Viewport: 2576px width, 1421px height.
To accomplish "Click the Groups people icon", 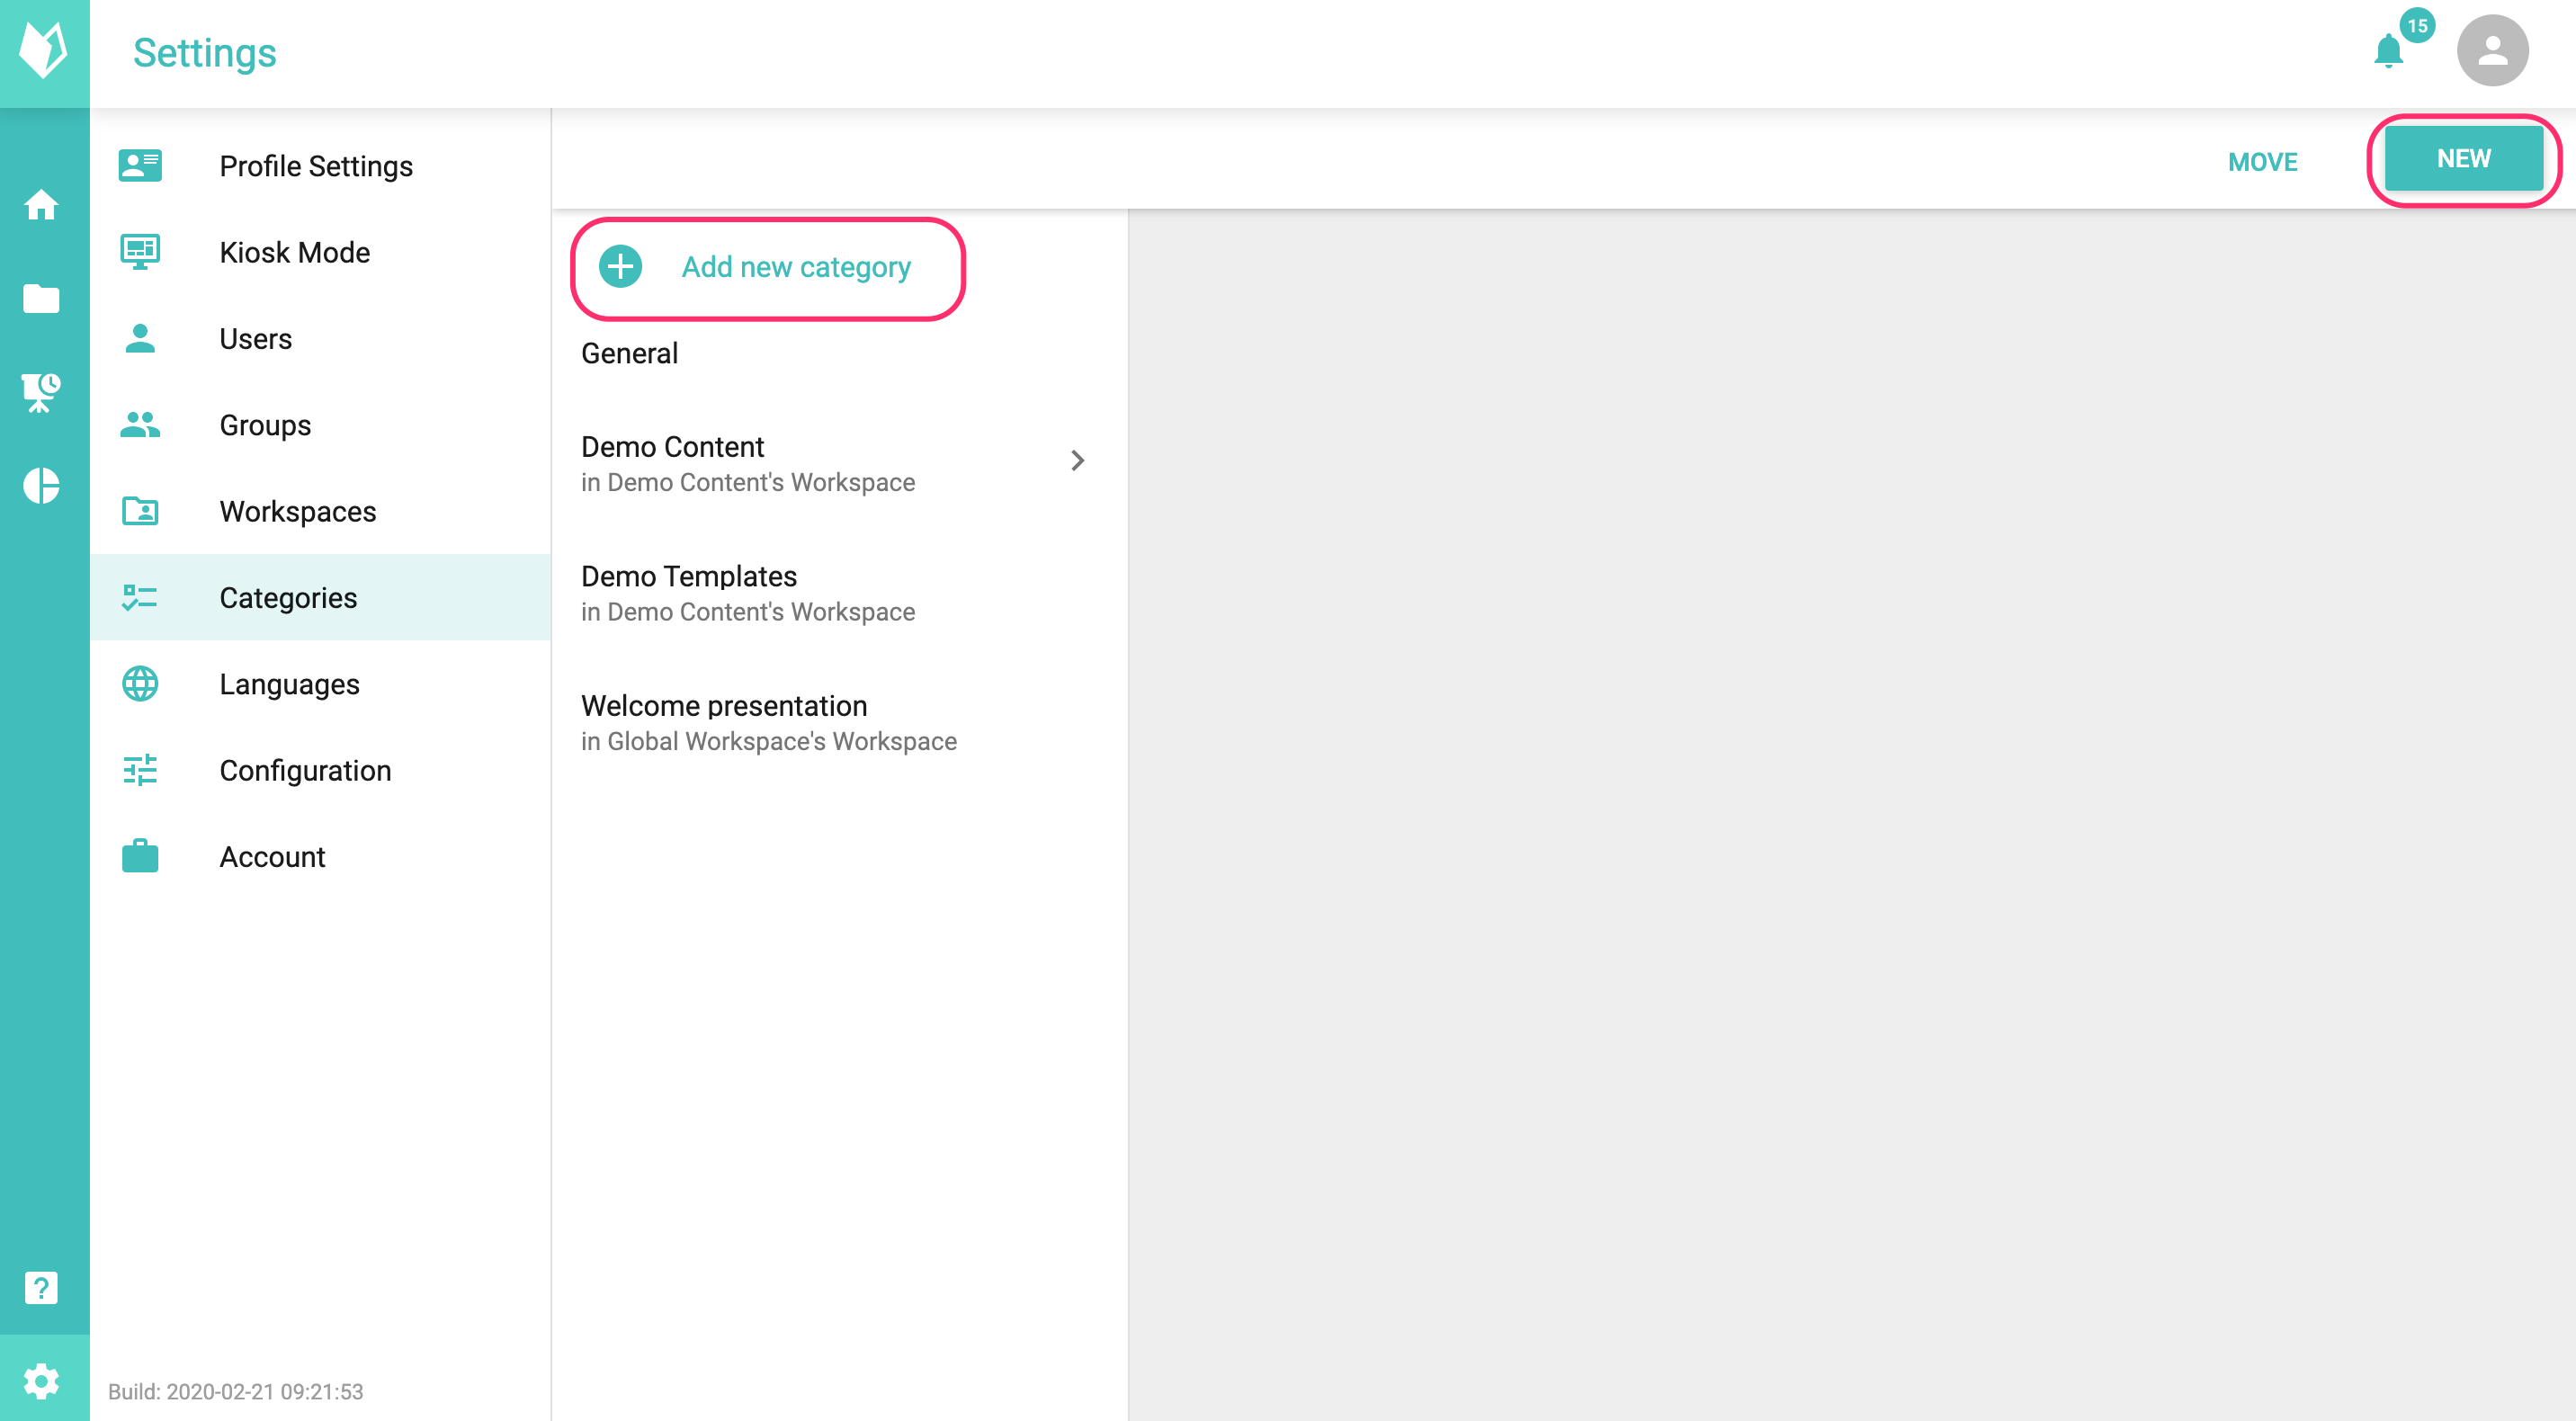I will pos(140,424).
